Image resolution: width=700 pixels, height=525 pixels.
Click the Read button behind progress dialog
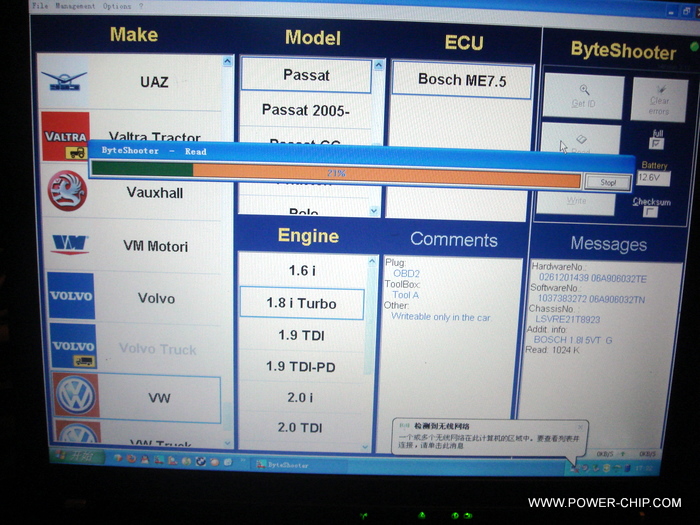click(580, 140)
